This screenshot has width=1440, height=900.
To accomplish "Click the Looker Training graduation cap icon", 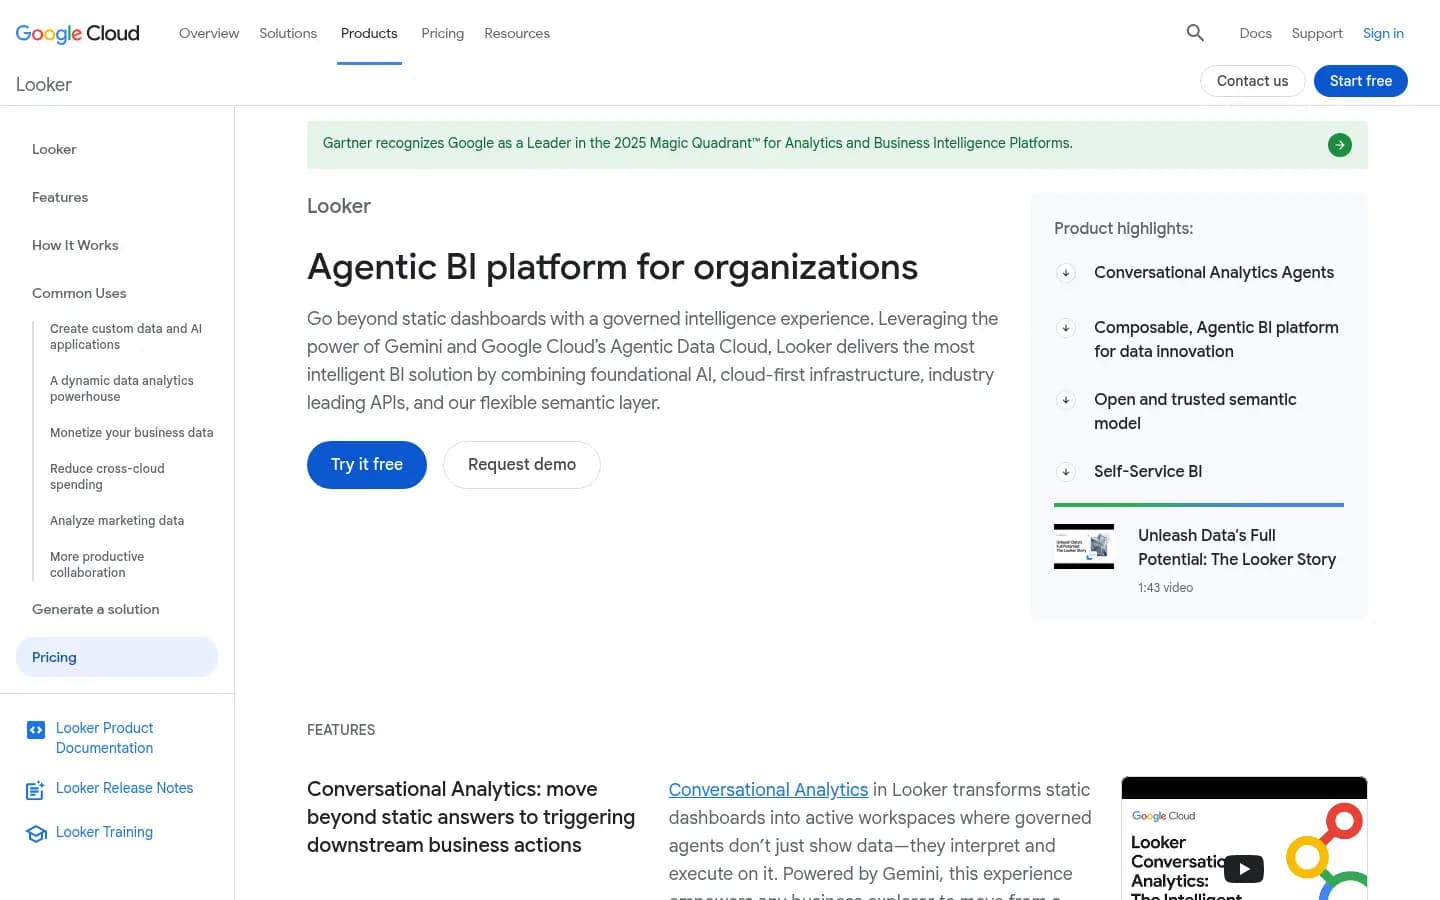I will [36, 833].
